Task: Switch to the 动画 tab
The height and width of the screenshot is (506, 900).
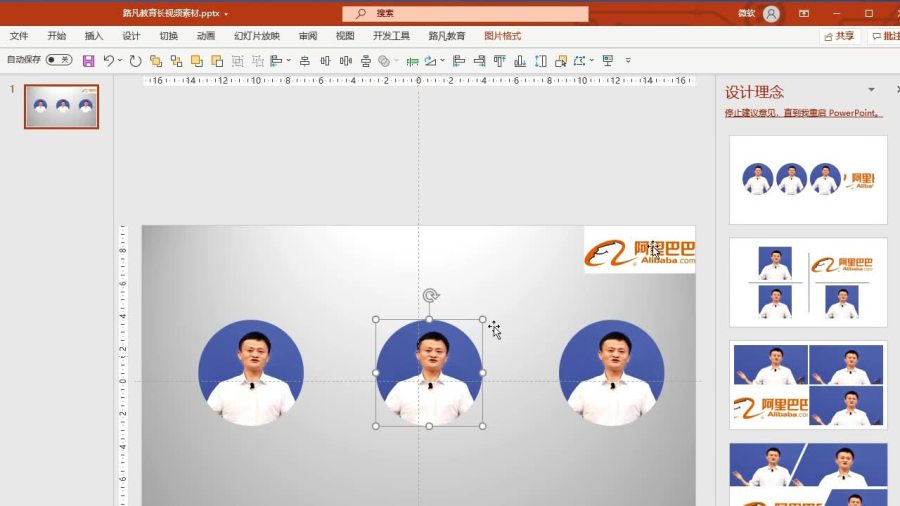Action: [x=205, y=36]
